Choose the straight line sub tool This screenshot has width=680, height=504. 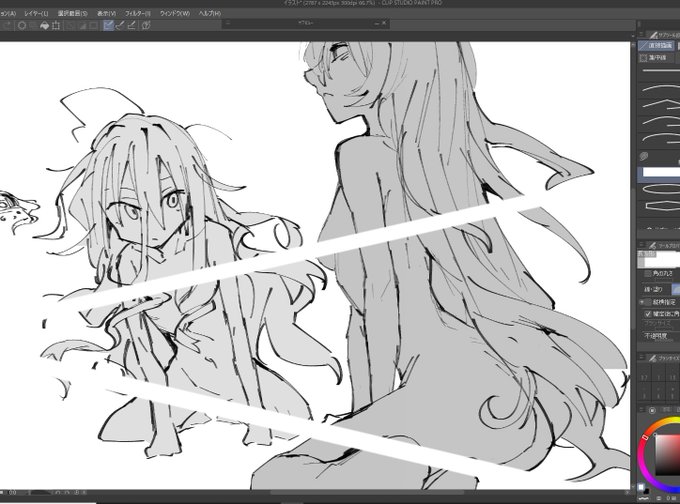pyautogui.click(x=660, y=70)
